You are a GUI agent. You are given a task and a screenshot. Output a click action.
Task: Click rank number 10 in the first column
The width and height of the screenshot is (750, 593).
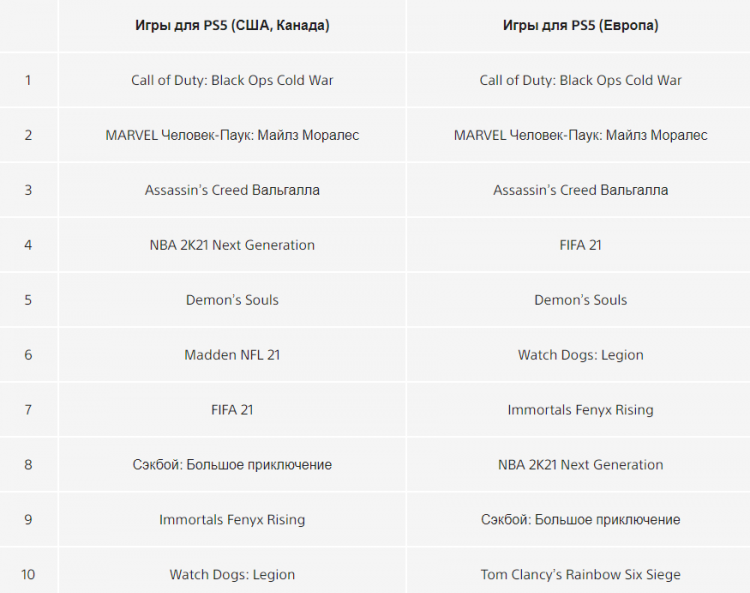point(28,575)
